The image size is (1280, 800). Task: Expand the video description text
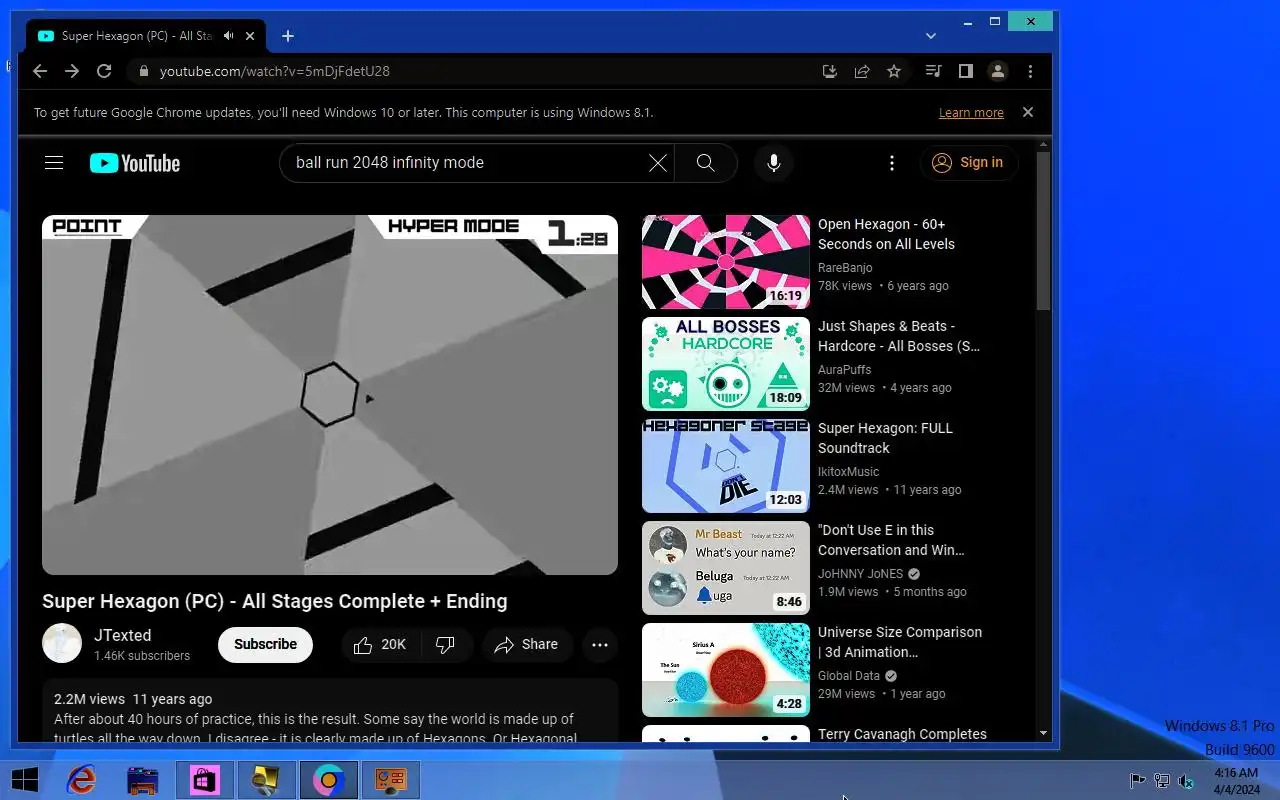point(316,729)
